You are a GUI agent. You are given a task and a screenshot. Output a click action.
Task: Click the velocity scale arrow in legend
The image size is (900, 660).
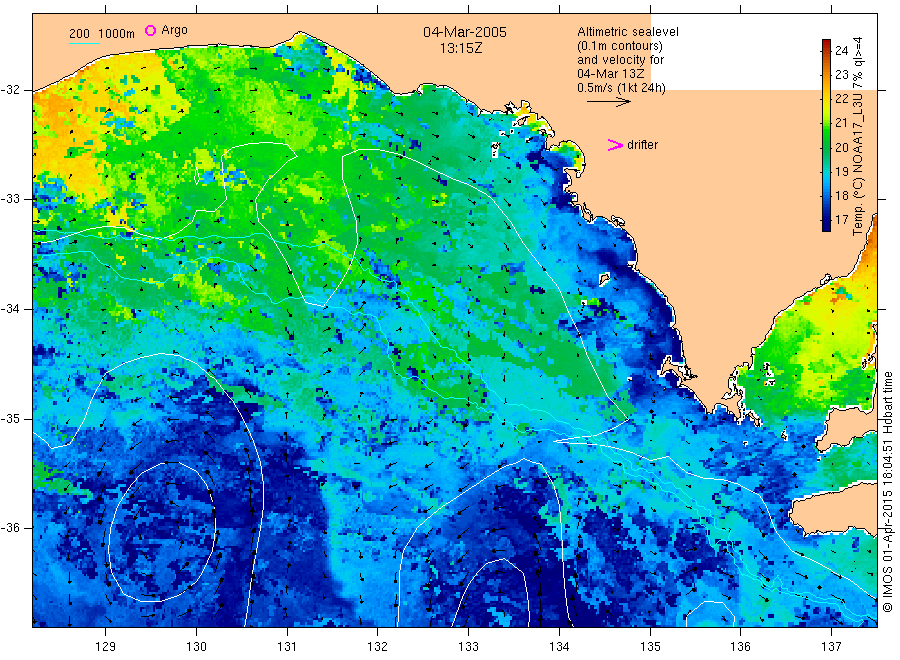(x=608, y=102)
